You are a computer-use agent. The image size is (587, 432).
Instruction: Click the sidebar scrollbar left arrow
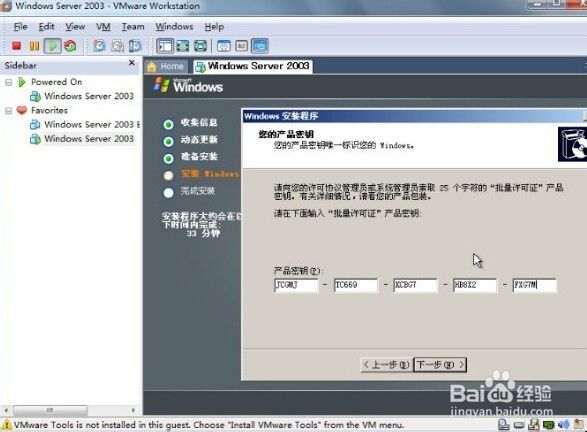point(6,410)
